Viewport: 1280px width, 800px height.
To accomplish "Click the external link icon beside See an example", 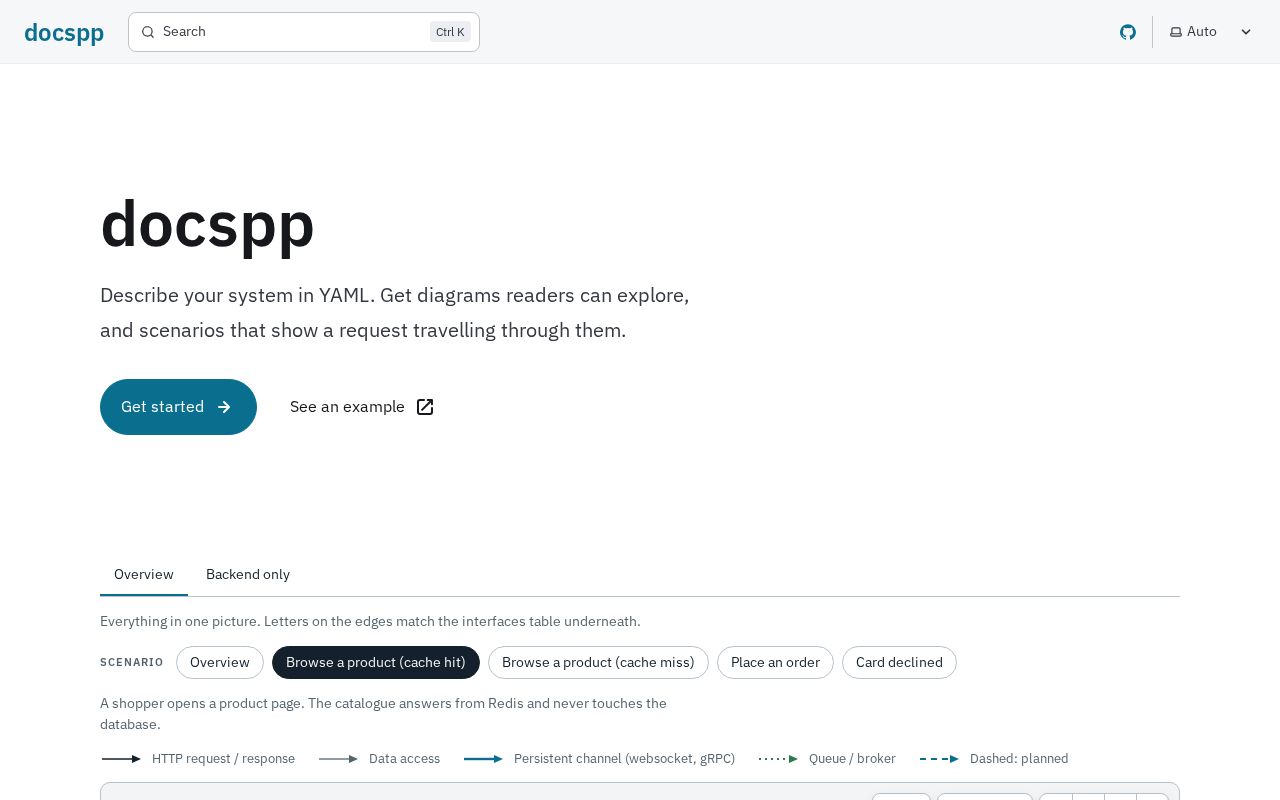I will (425, 407).
